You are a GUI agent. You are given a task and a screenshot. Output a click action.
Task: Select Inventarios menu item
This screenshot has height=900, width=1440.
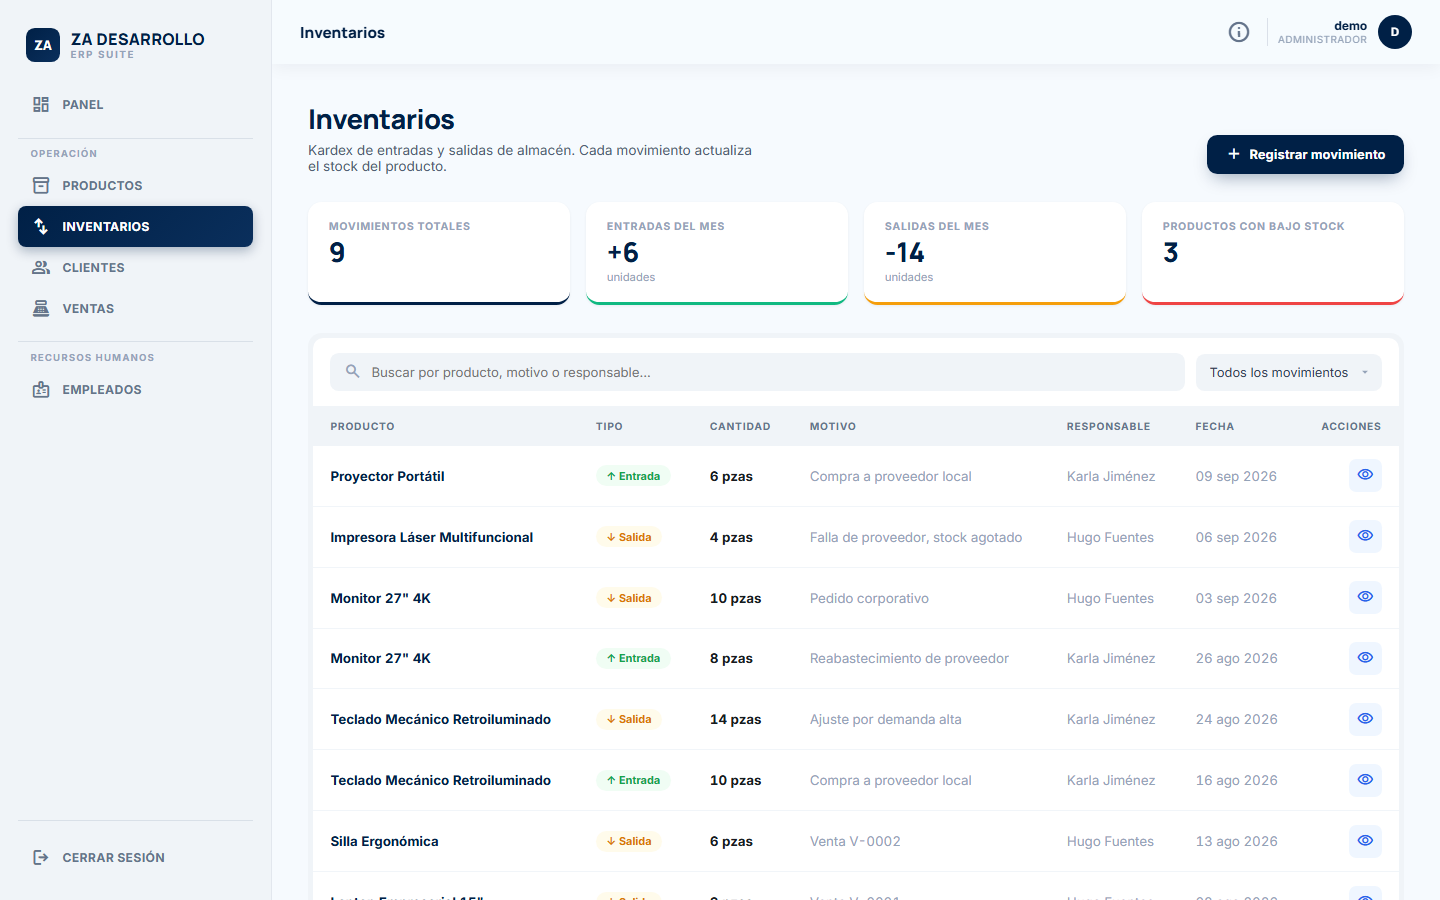pyautogui.click(x=135, y=226)
